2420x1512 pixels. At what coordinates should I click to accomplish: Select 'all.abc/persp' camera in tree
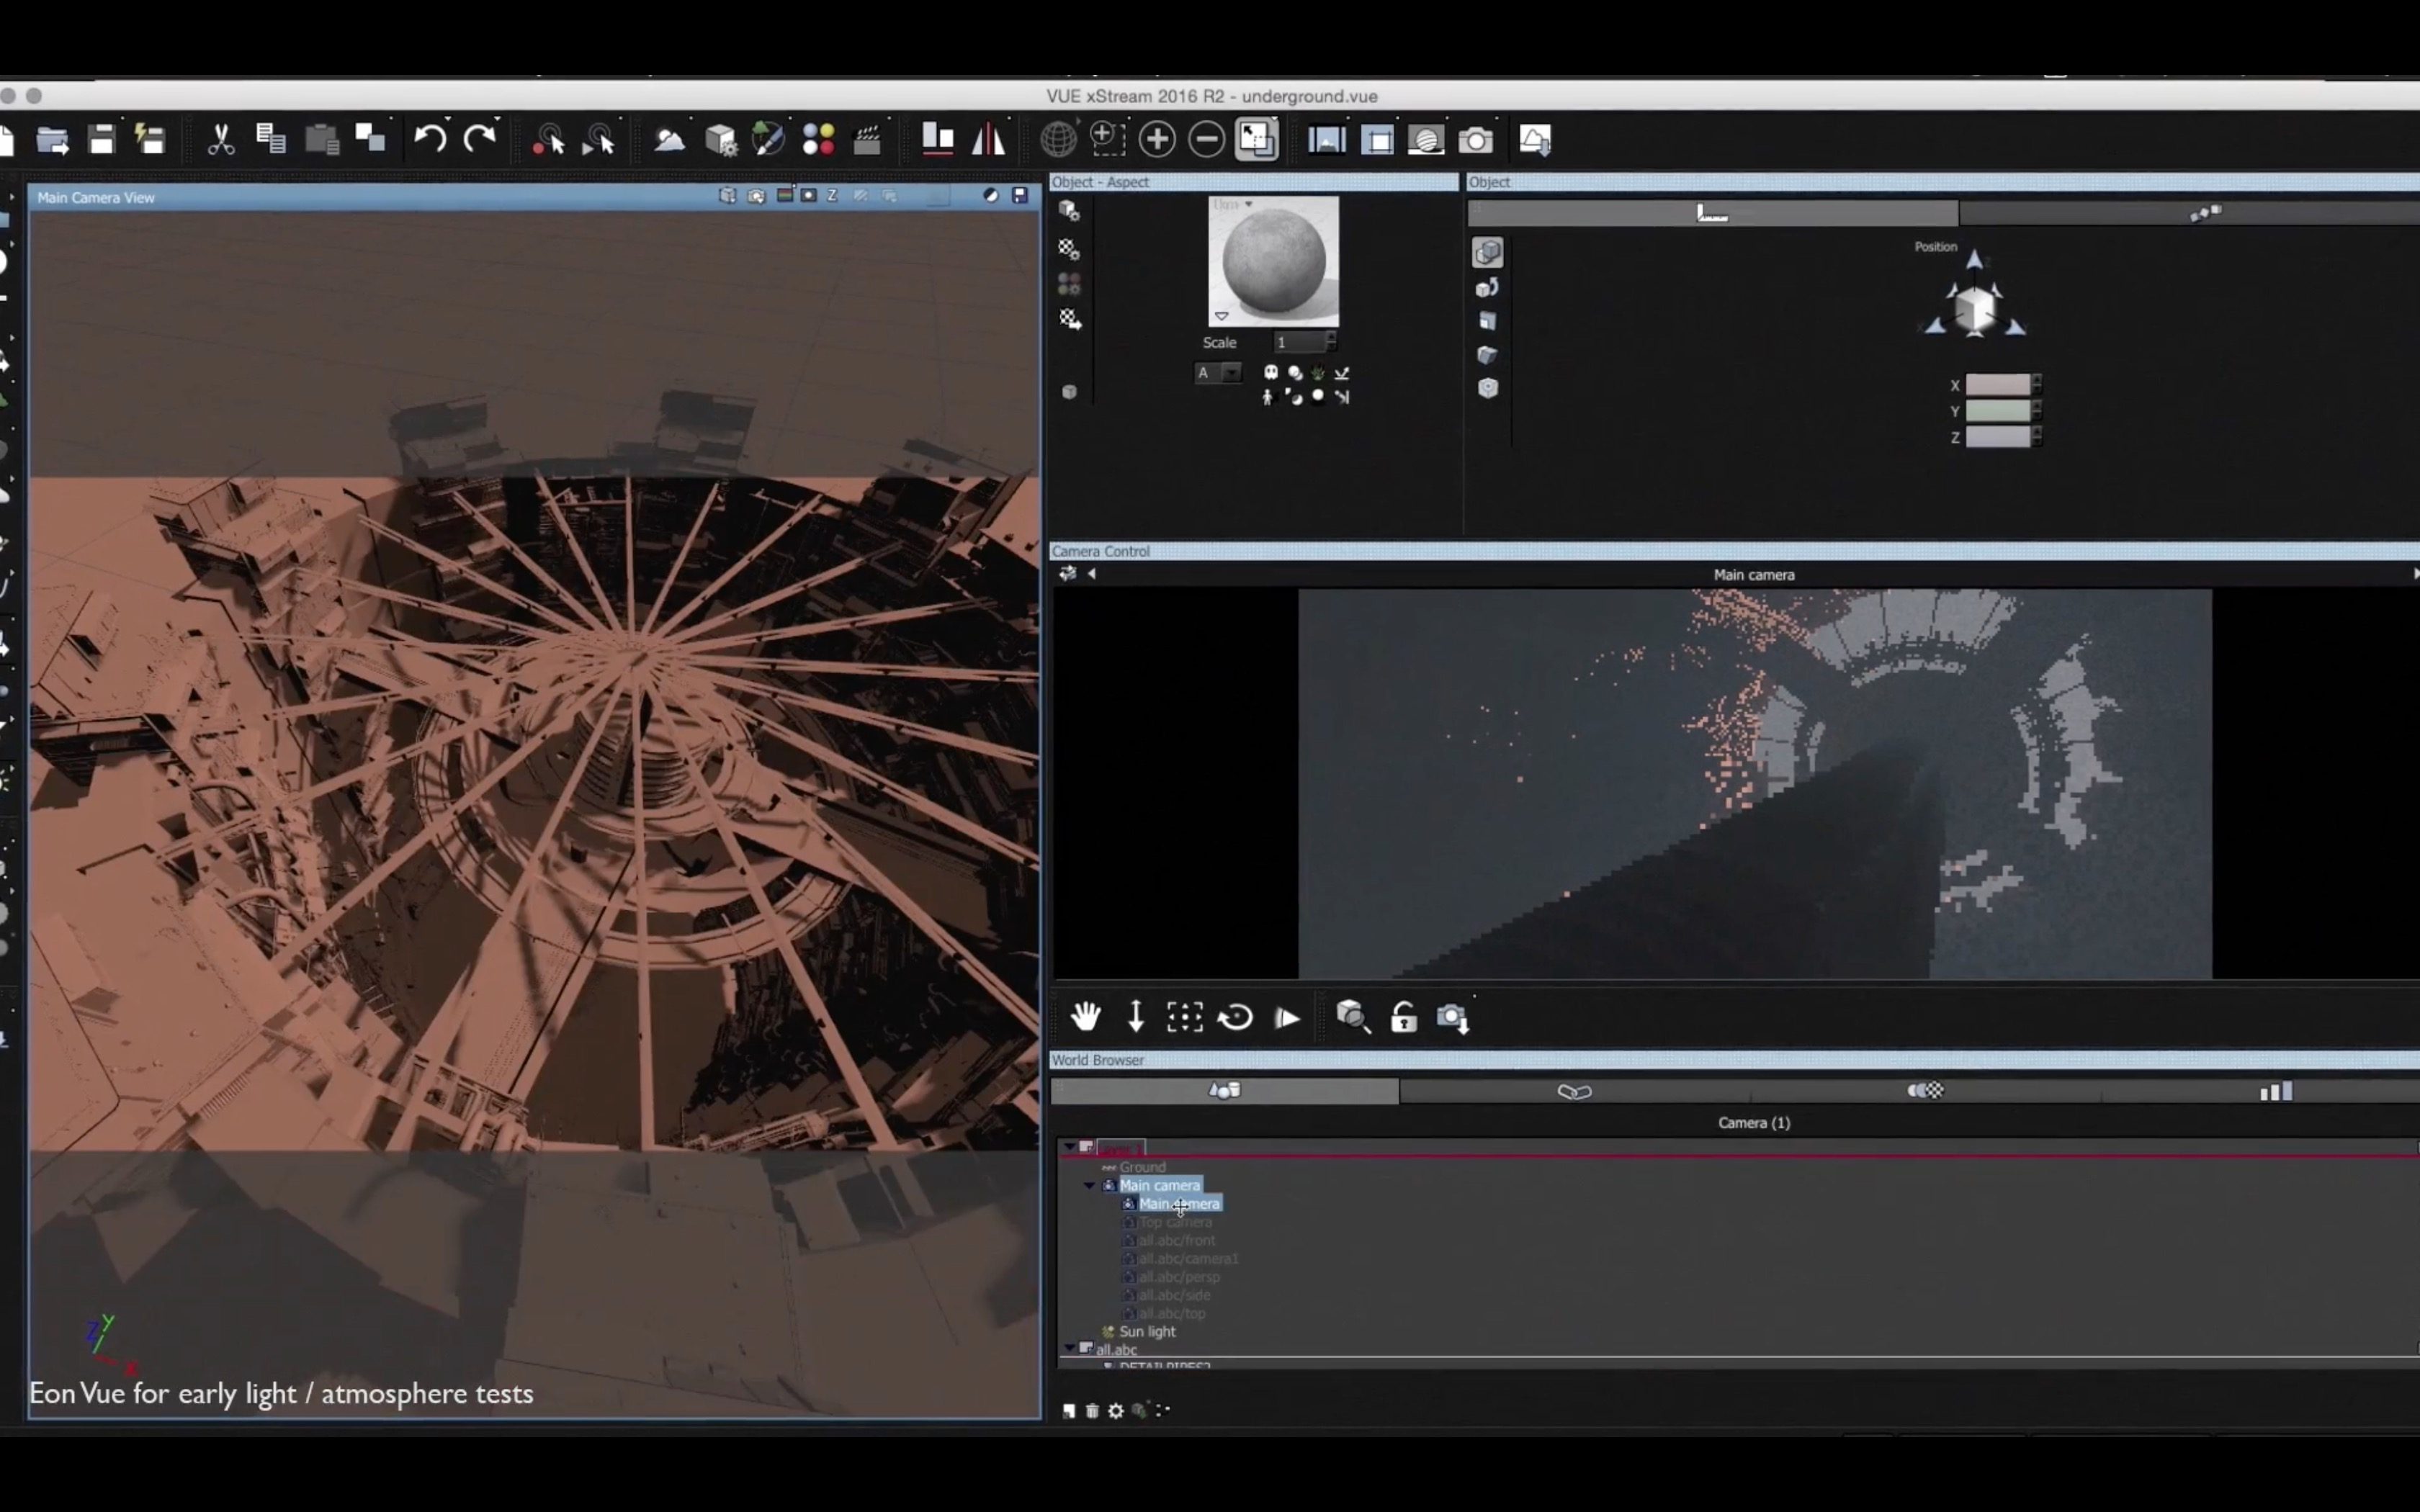tap(1179, 1277)
